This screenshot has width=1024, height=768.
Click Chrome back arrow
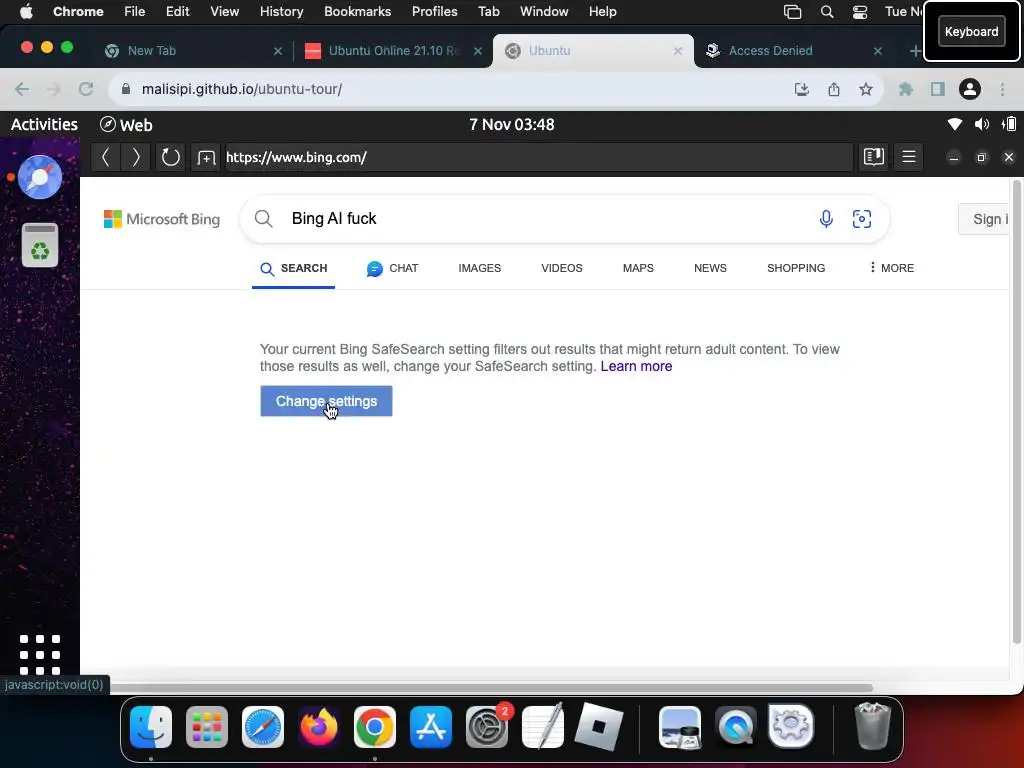(x=22, y=89)
